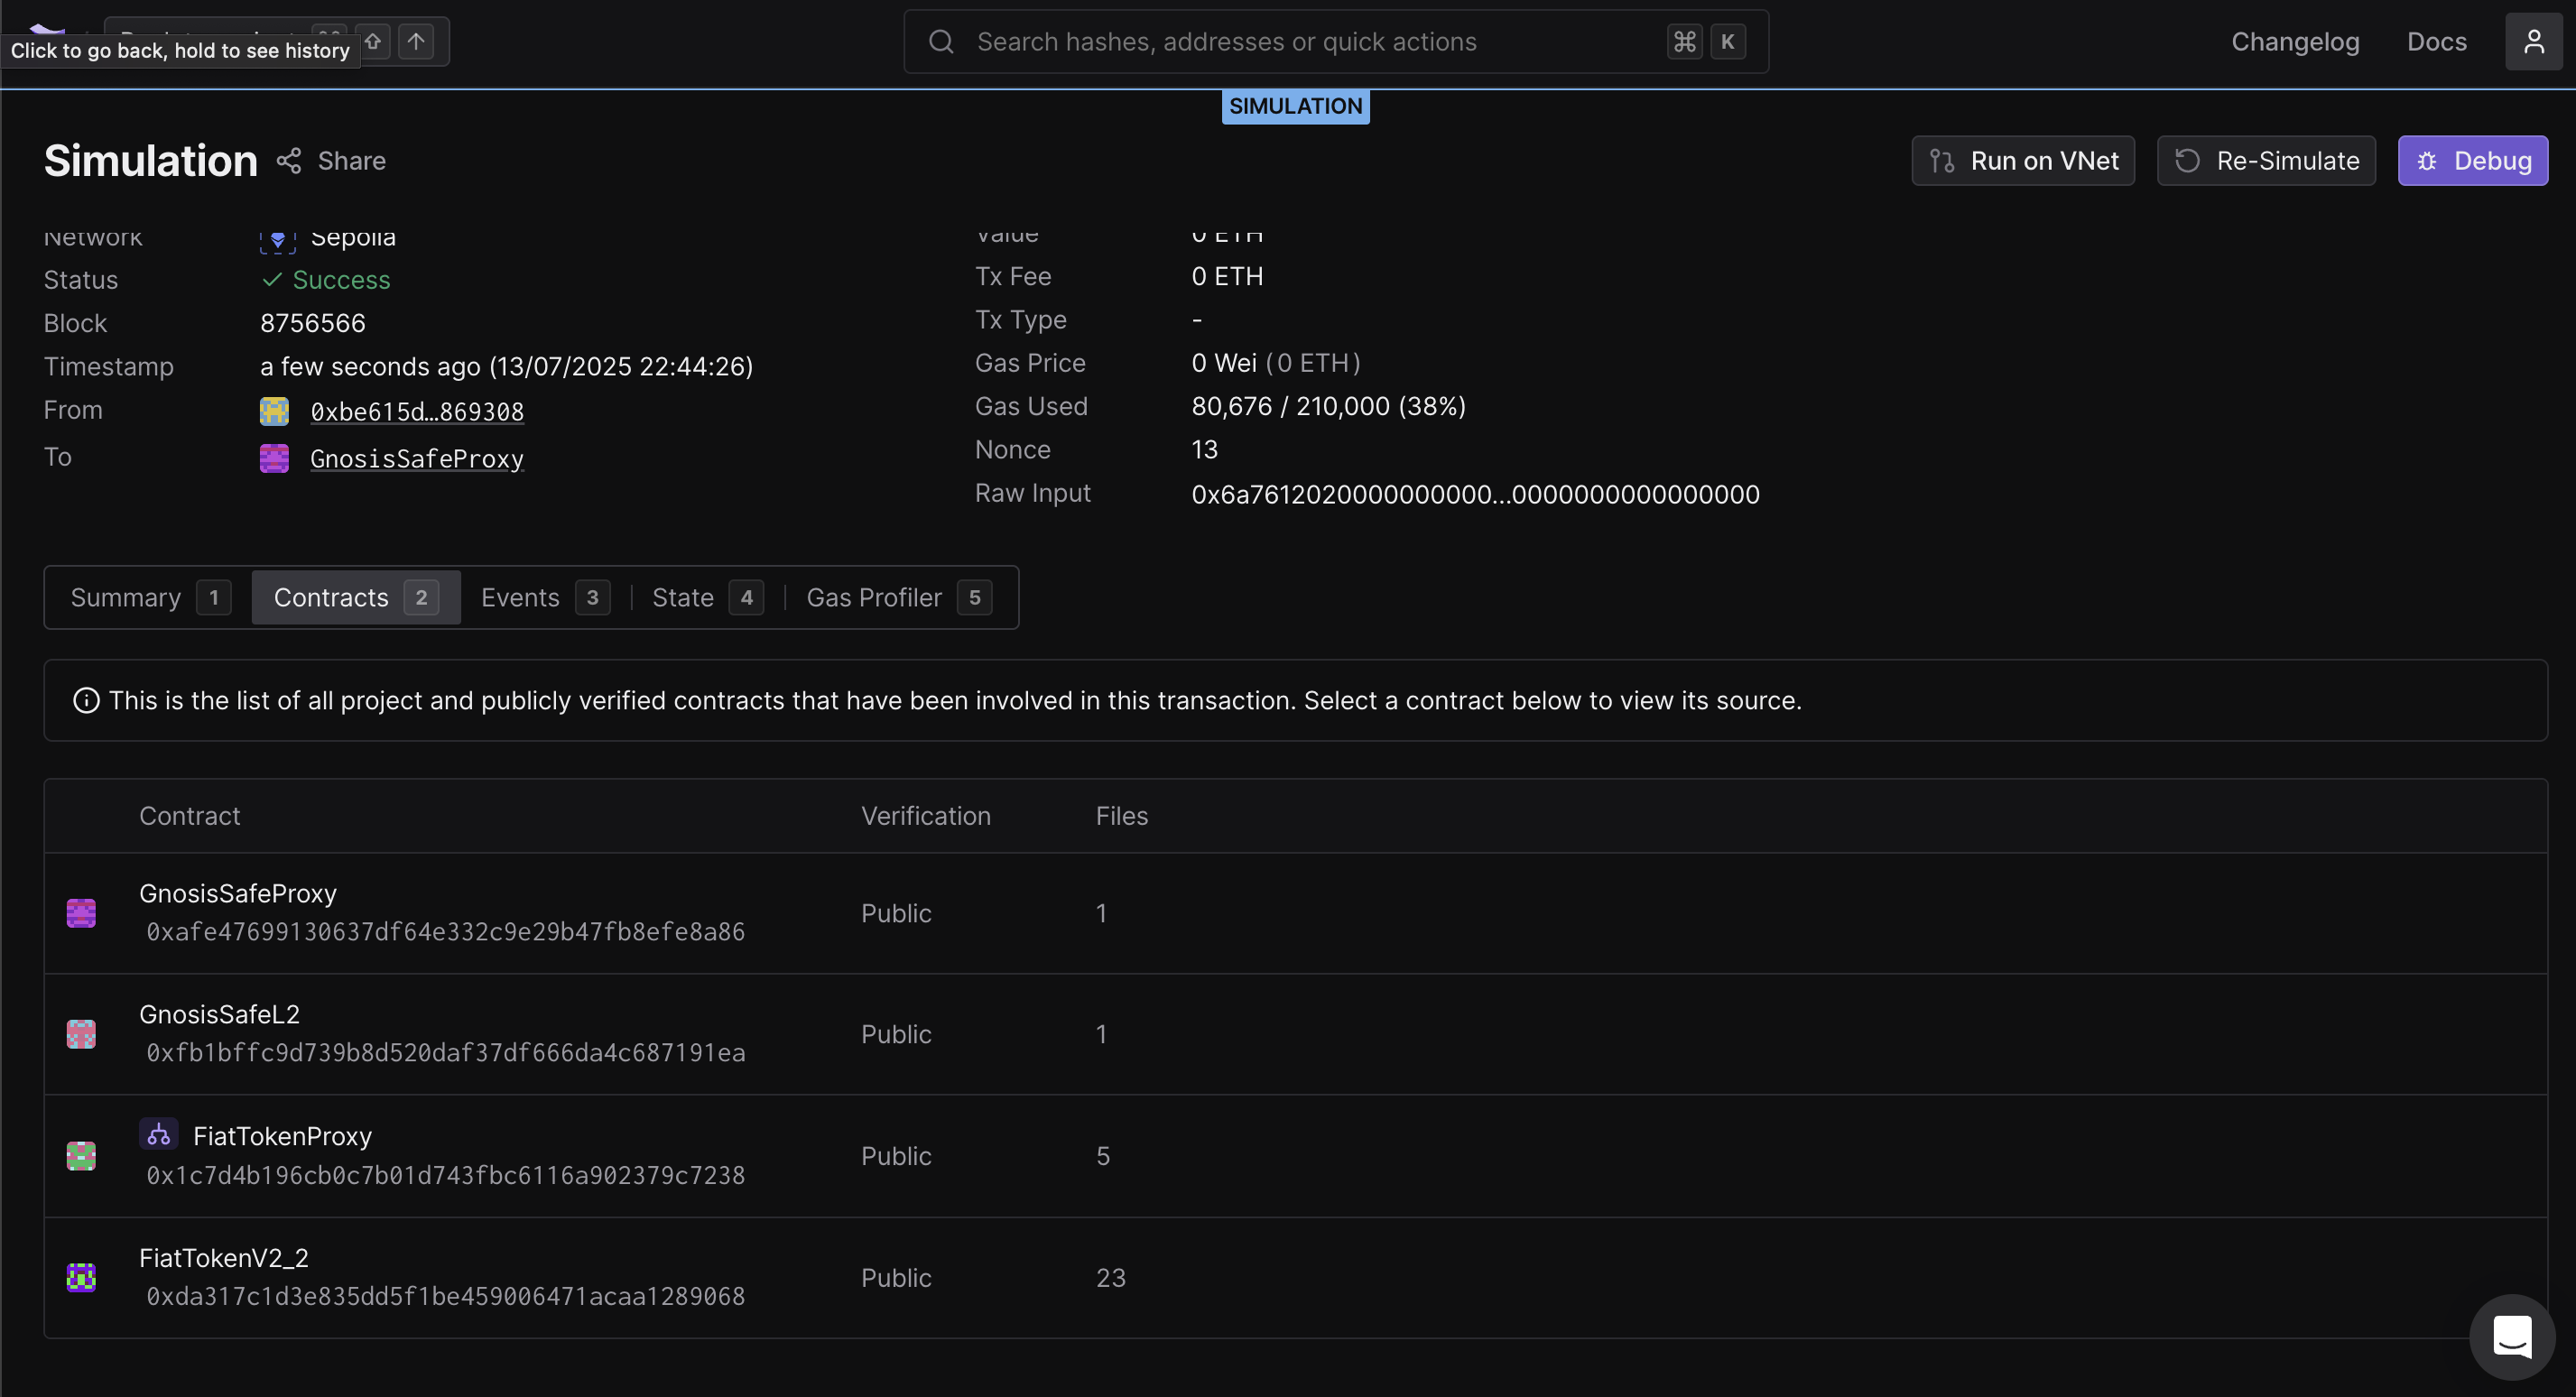Open the State tab
This screenshot has height=1397, width=2576.
click(707, 598)
